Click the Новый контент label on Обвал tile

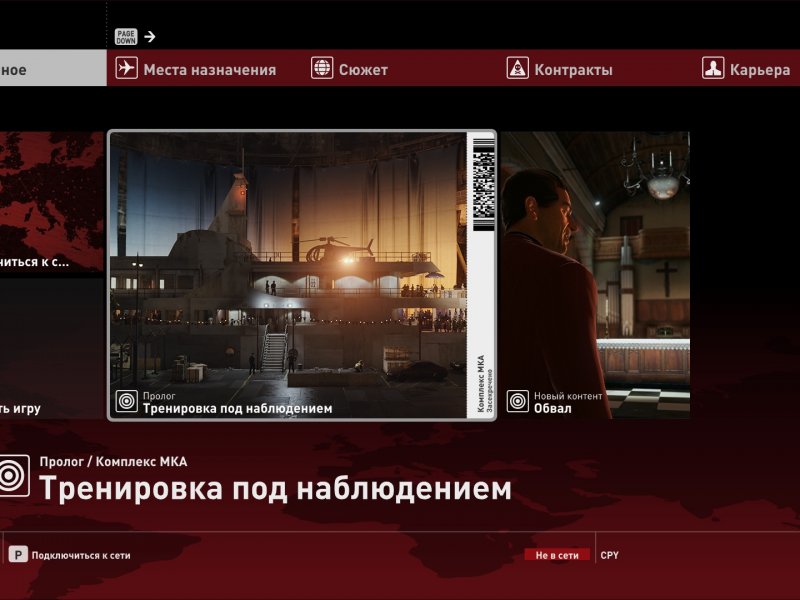point(568,396)
